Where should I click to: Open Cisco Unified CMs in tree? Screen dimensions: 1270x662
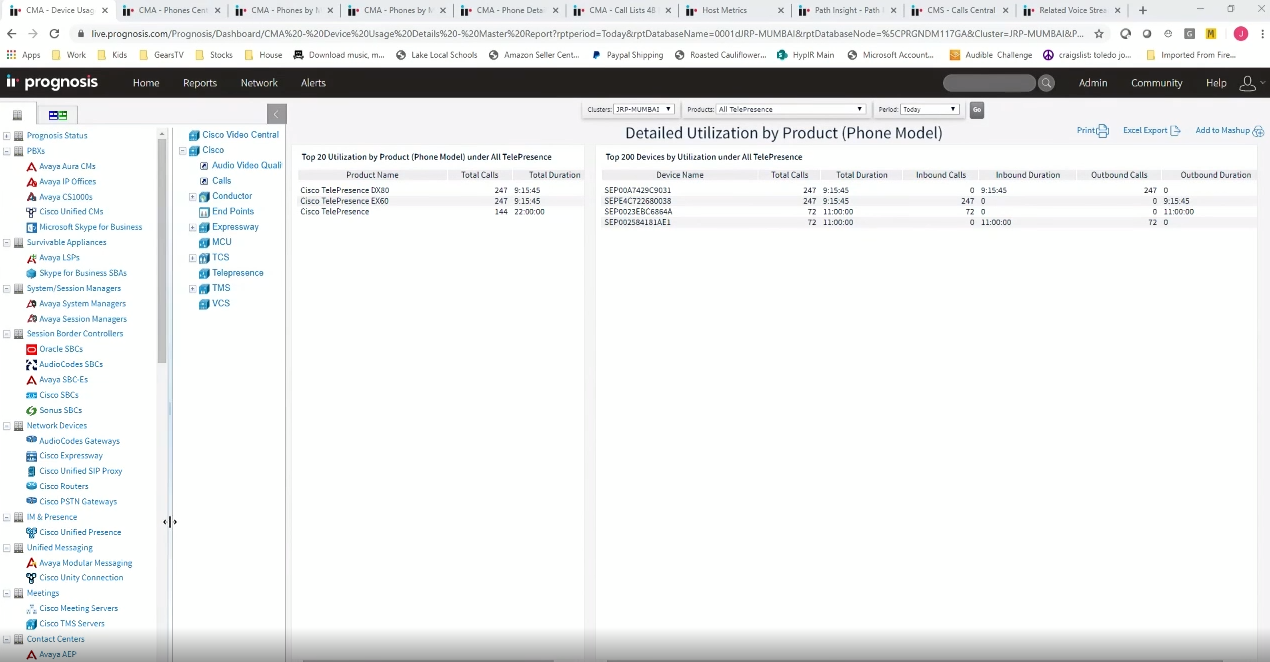70,212
